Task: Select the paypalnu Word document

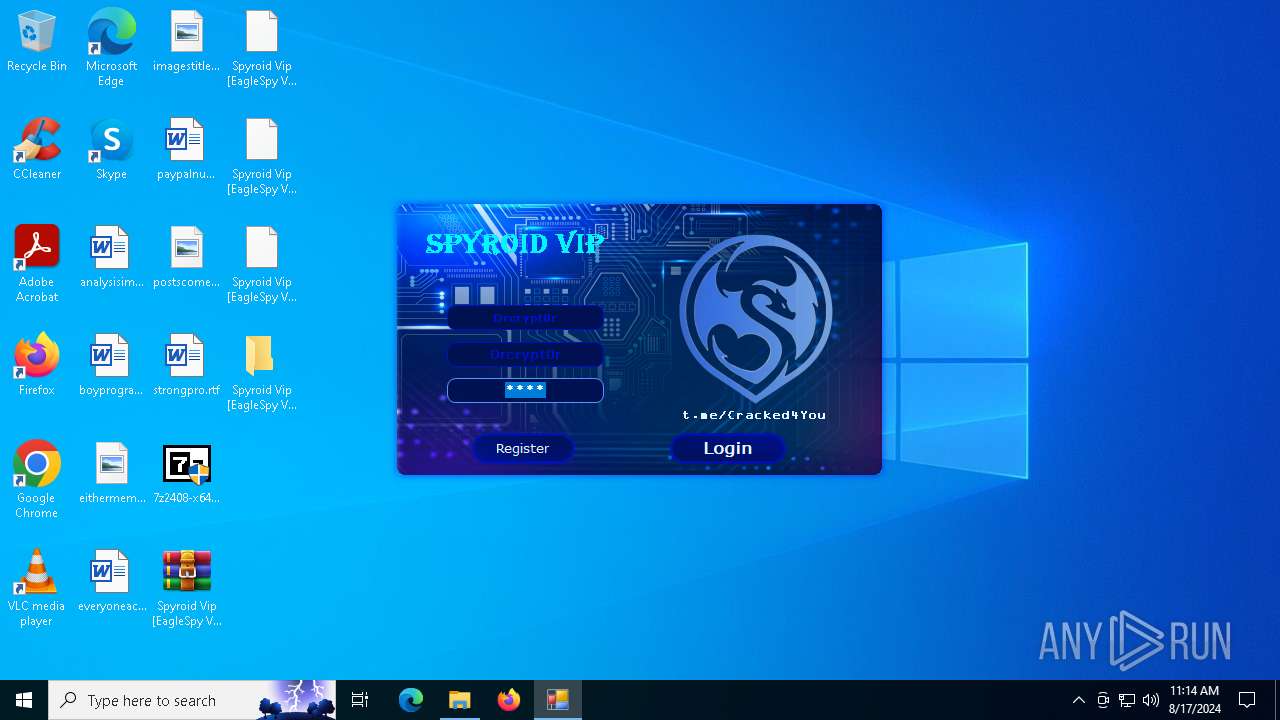Action: (186, 150)
